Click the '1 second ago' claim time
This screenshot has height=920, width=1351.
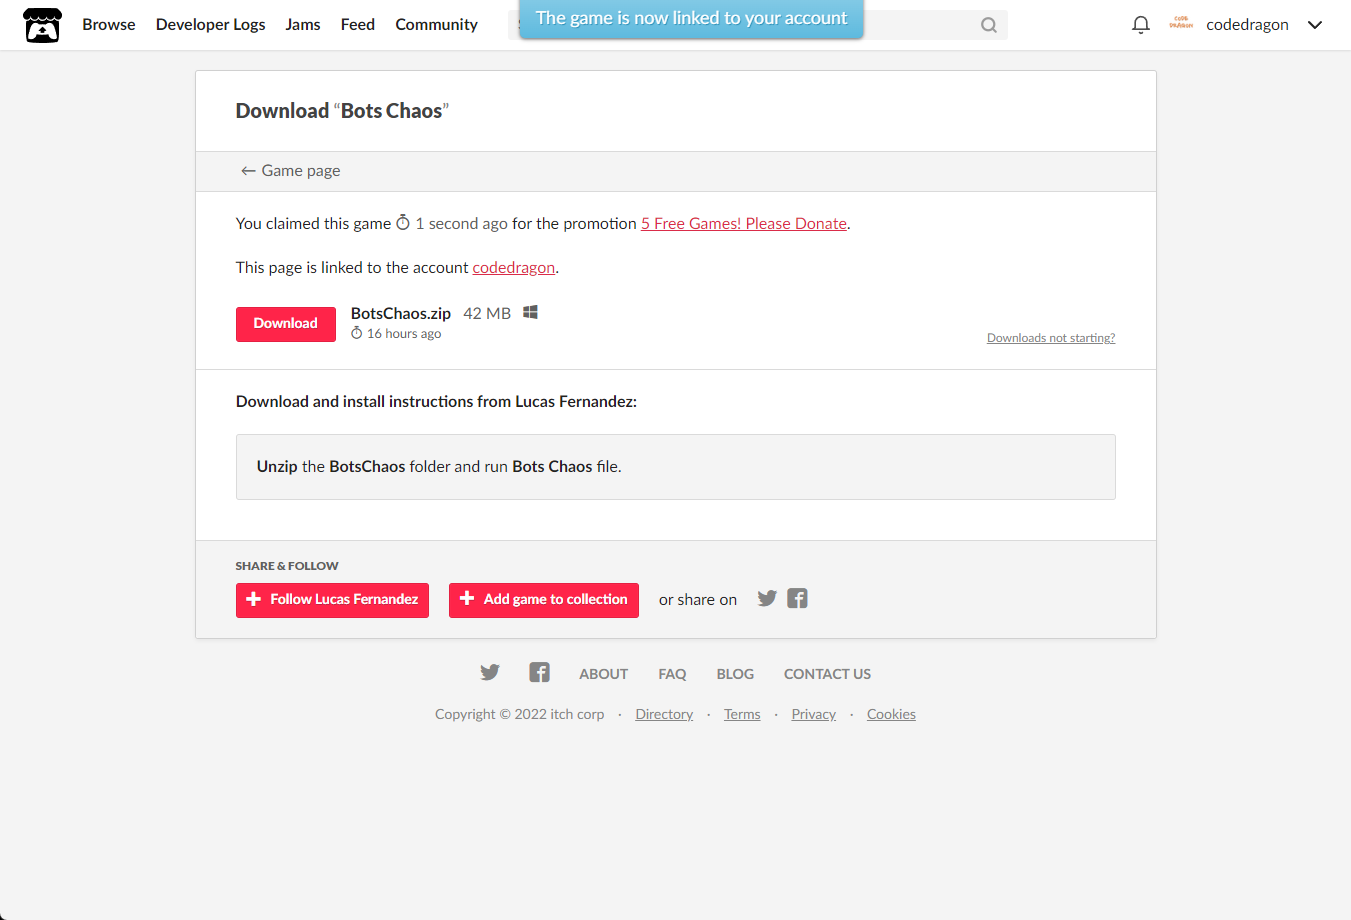coord(462,224)
